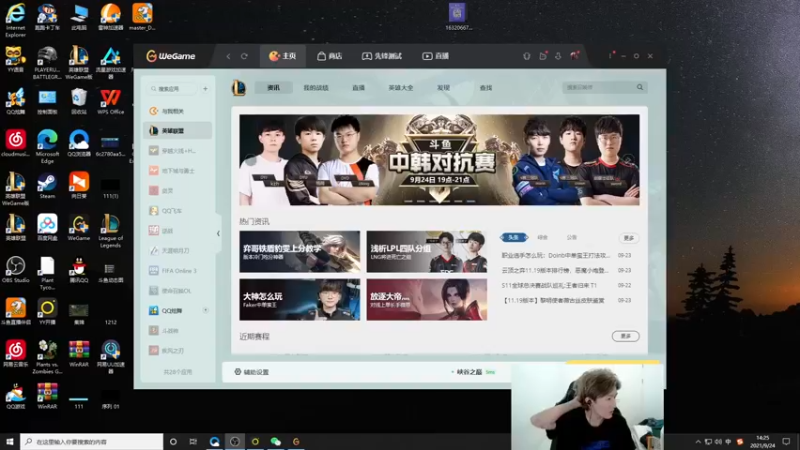Open the 【11.19版本】 skin preview headline
This screenshot has height=450, width=800.
click(553, 301)
